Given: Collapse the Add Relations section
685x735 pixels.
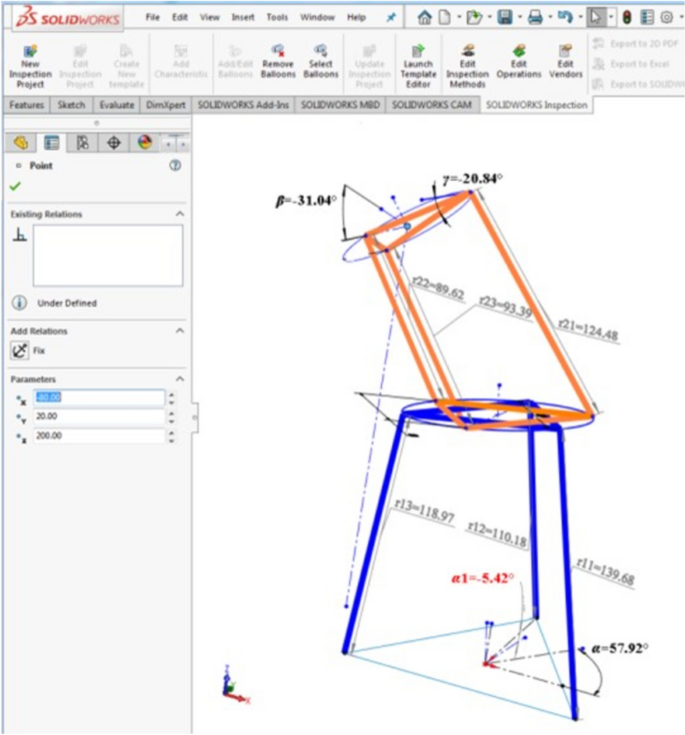Looking at the screenshot, I should pyautogui.click(x=180, y=331).
